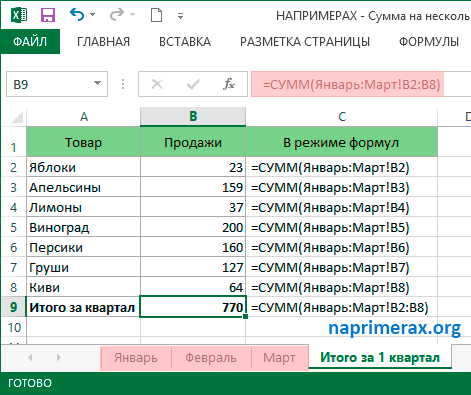
Task: Switch to the Март sheet tab
Action: tap(279, 358)
